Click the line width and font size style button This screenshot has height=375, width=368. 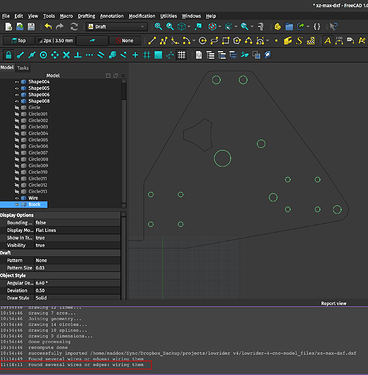coord(55,41)
